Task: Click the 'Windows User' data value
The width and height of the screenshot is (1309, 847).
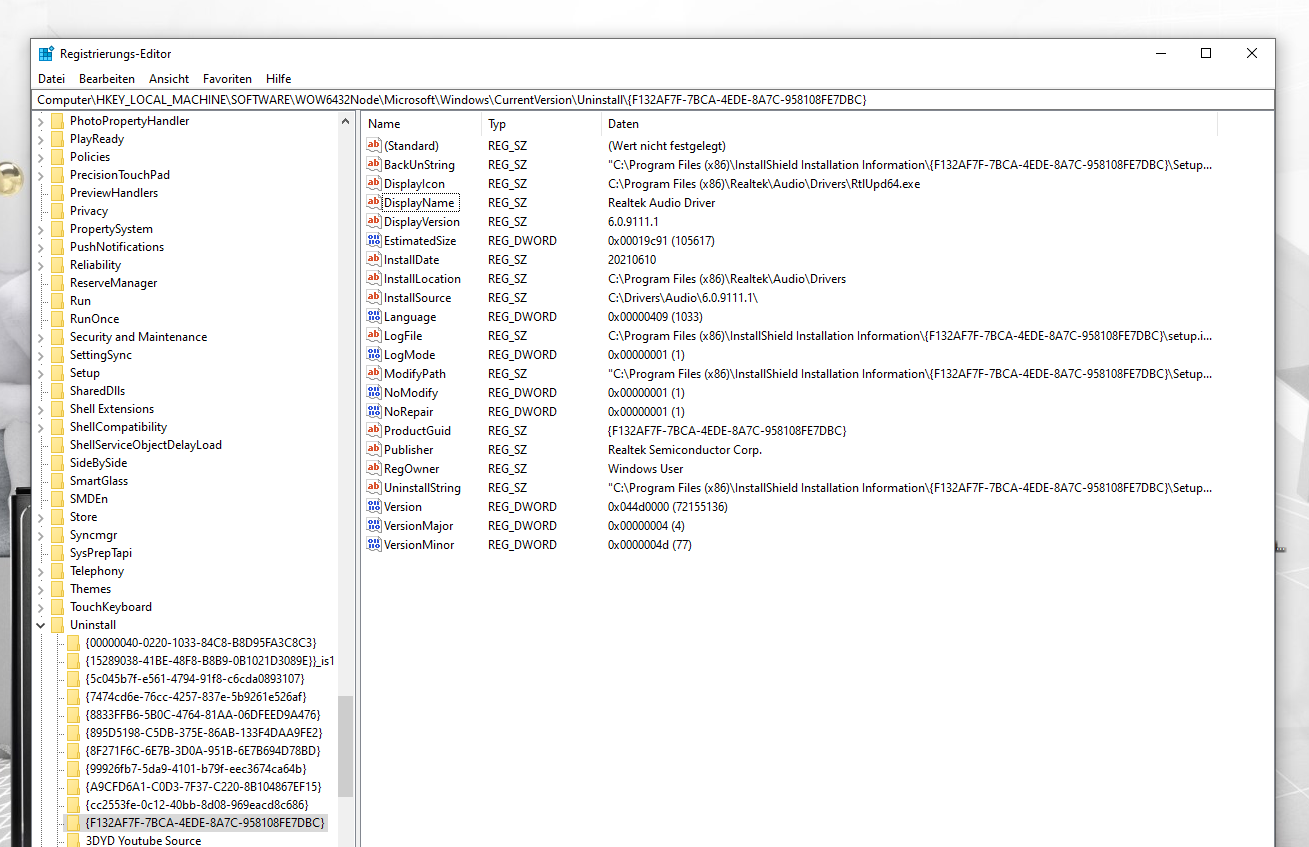Action: [646, 469]
